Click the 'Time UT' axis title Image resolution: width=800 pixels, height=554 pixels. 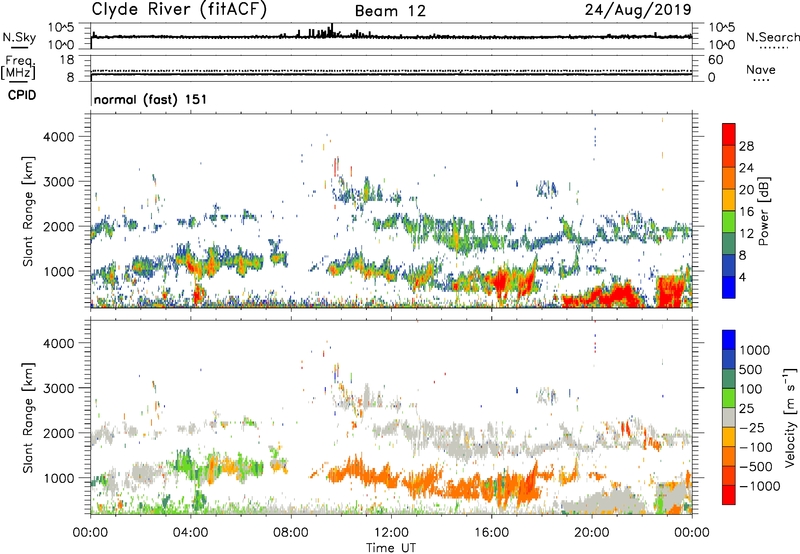click(x=391, y=548)
